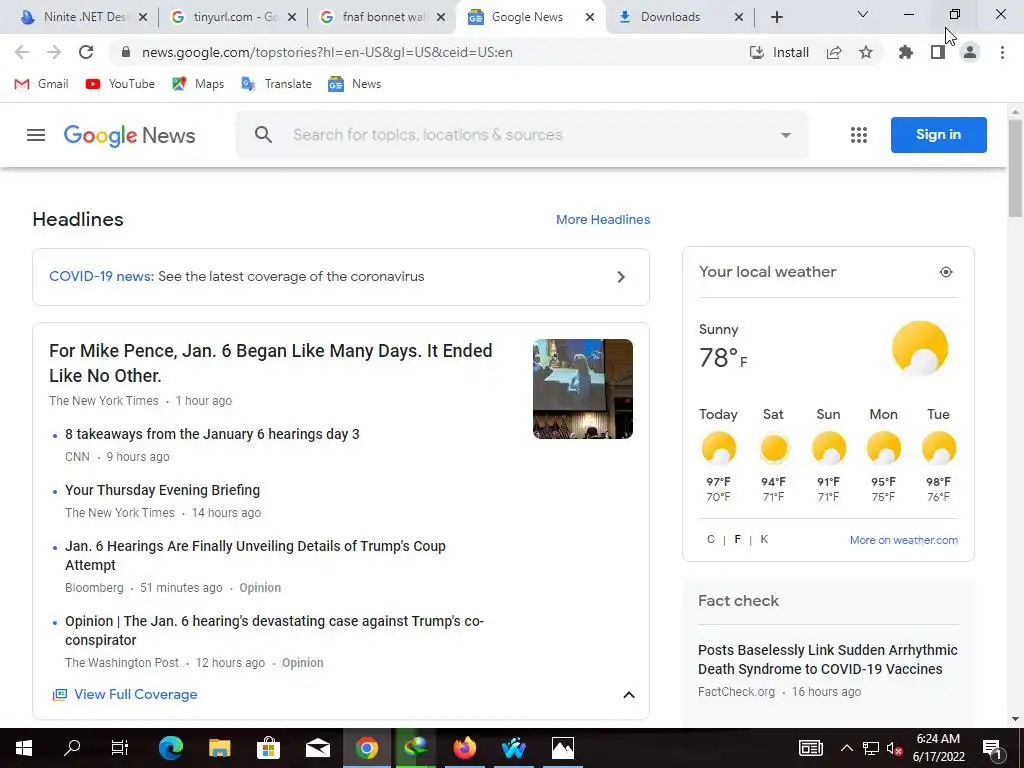This screenshot has height=768, width=1024.
Task: Open the Gmail bookmark
Action: [x=41, y=84]
